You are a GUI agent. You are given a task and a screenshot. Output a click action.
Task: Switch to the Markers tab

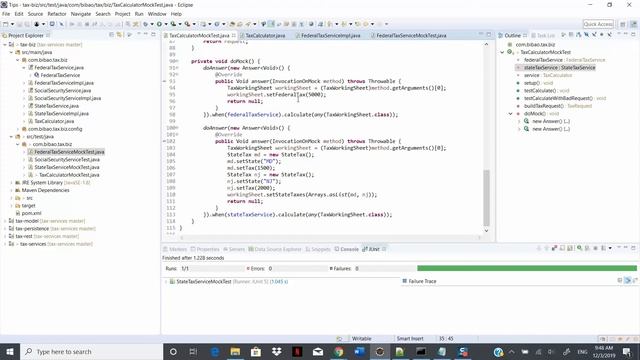pos(175,249)
